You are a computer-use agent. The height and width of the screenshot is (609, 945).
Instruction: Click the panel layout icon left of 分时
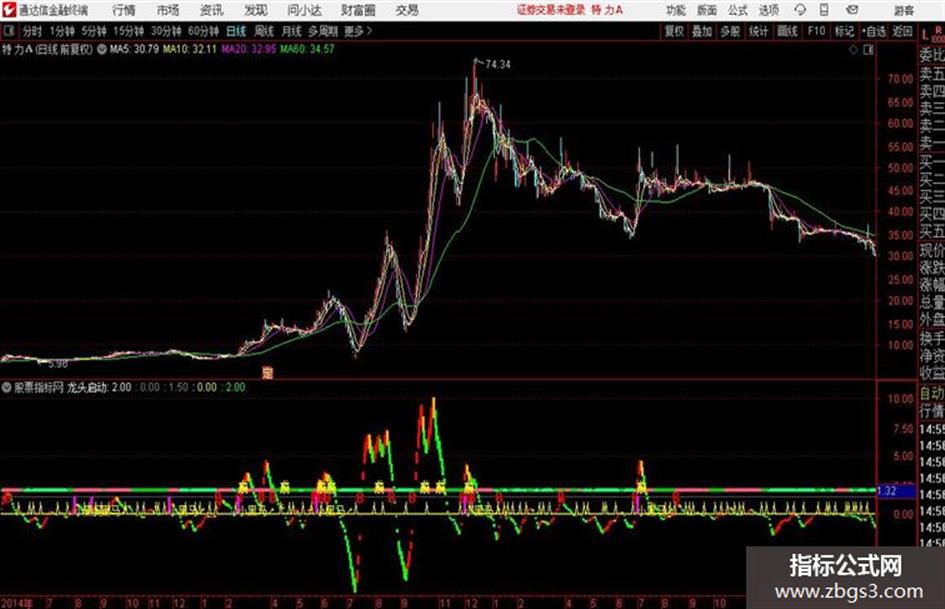(x=9, y=31)
